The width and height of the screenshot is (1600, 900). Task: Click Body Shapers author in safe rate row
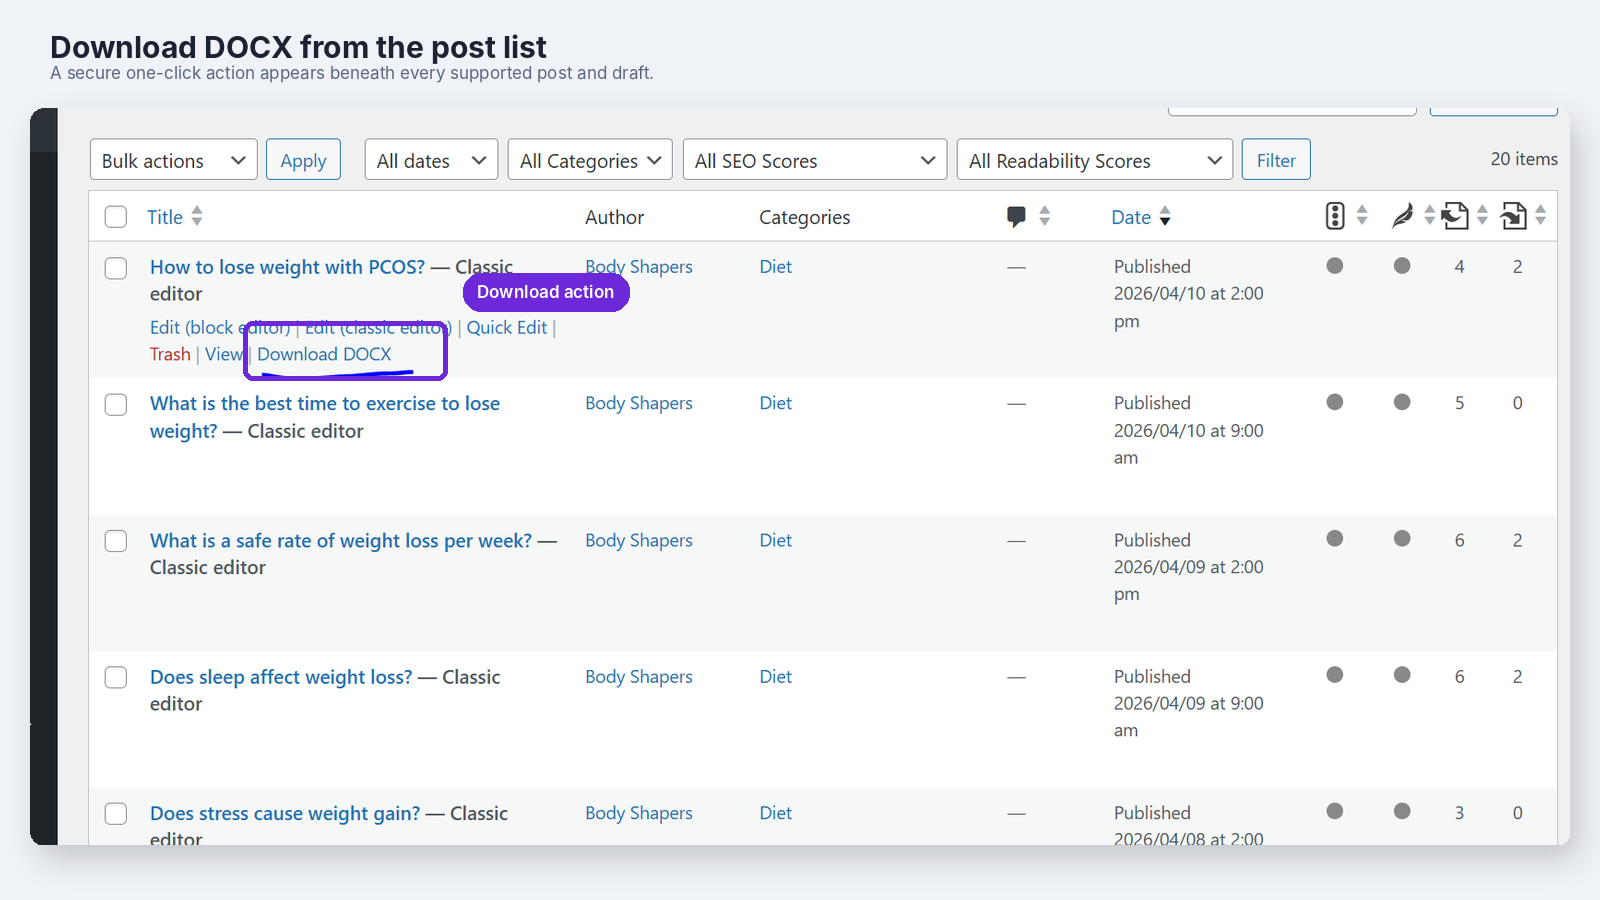(639, 540)
